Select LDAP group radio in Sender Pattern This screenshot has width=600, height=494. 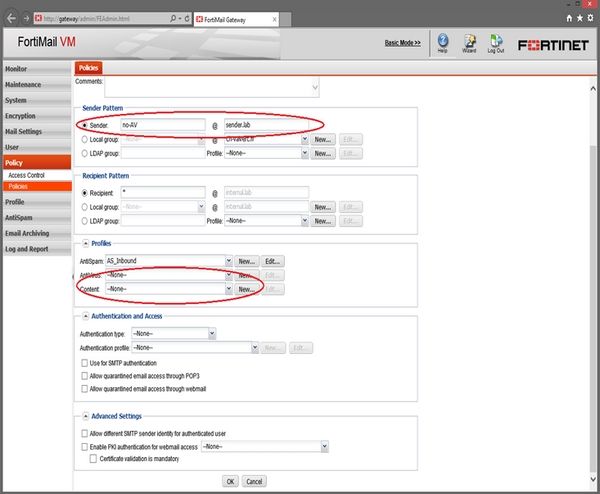coord(85,153)
